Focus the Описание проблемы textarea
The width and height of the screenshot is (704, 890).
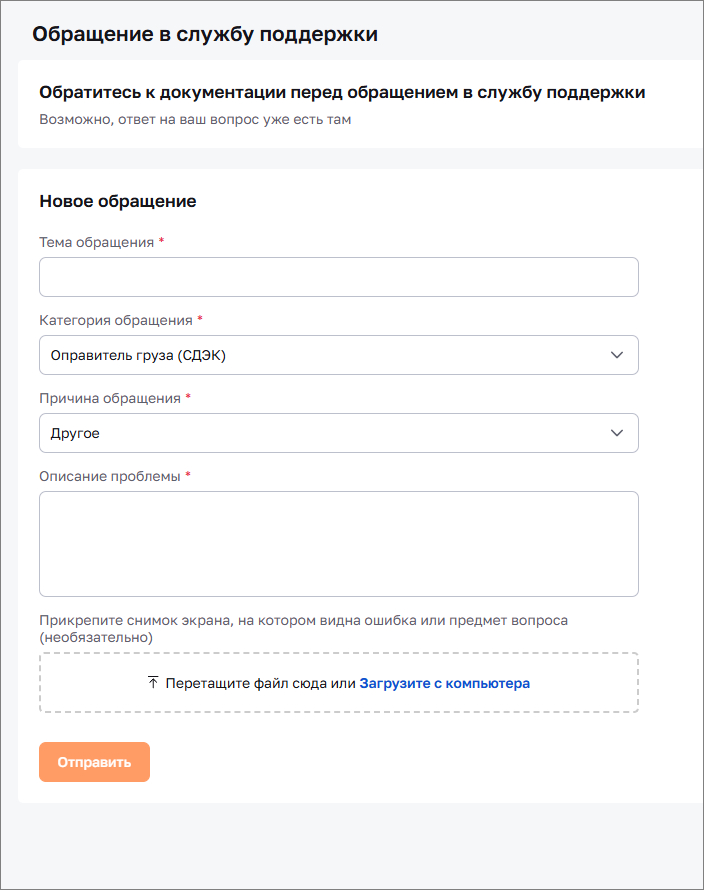(338, 543)
